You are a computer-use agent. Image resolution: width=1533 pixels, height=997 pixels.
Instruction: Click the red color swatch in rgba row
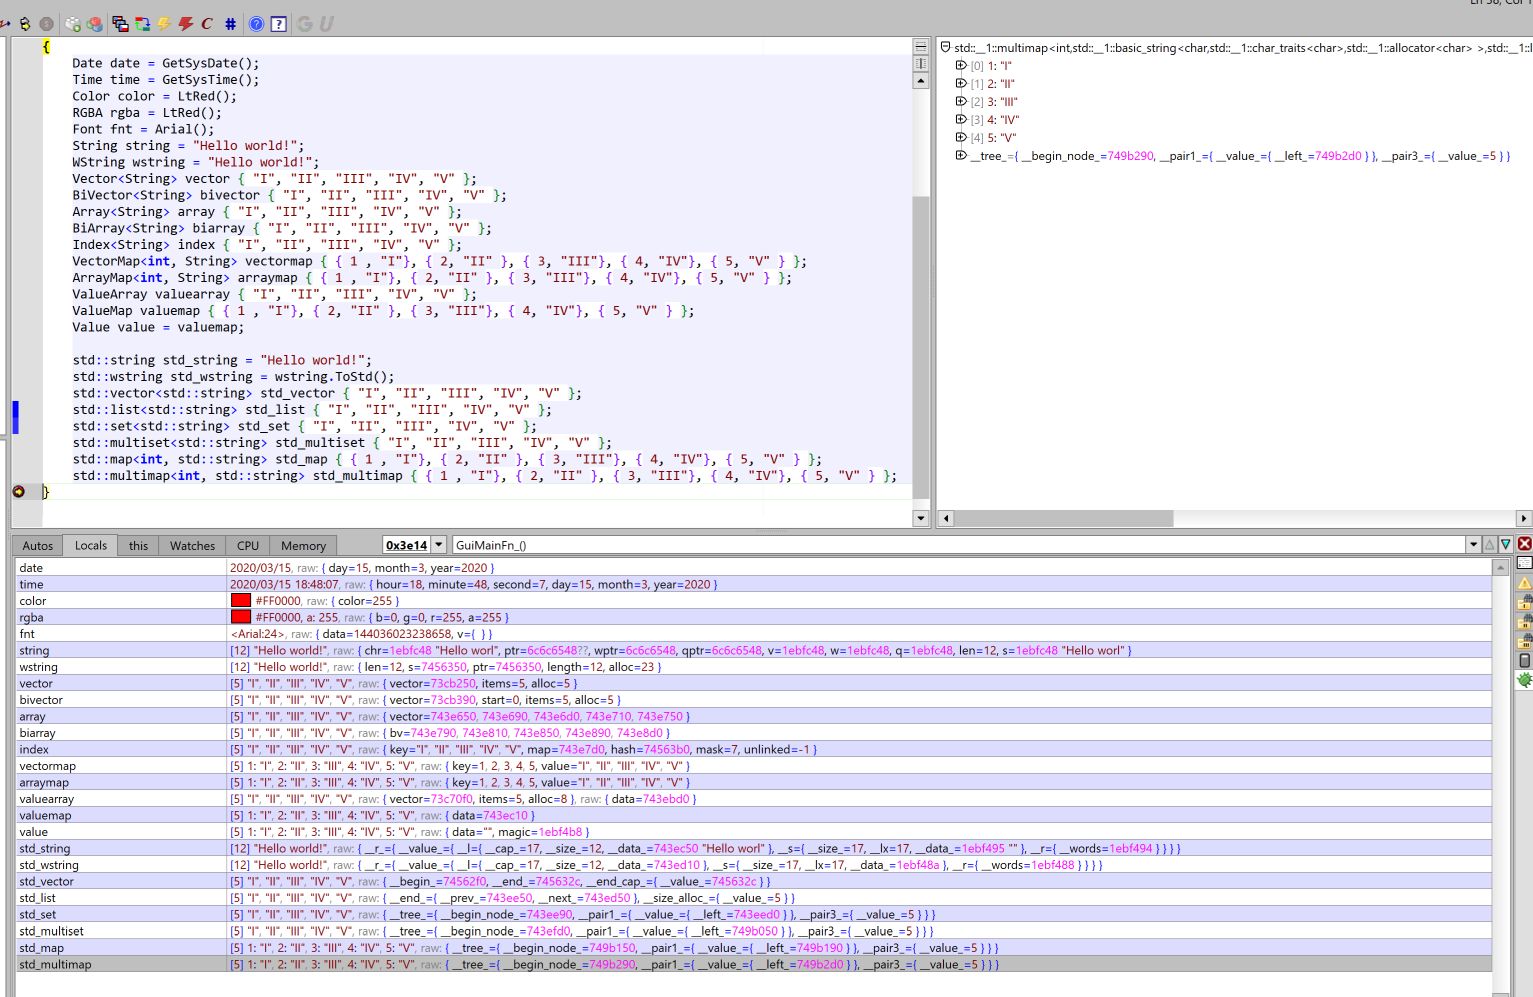pyautogui.click(x=241, y=617)
